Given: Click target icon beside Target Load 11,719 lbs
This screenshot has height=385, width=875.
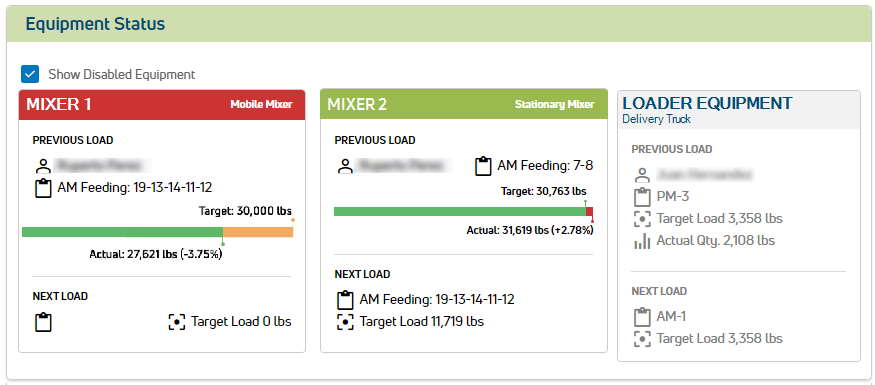Looking at the screenshot, I should 345,322.
